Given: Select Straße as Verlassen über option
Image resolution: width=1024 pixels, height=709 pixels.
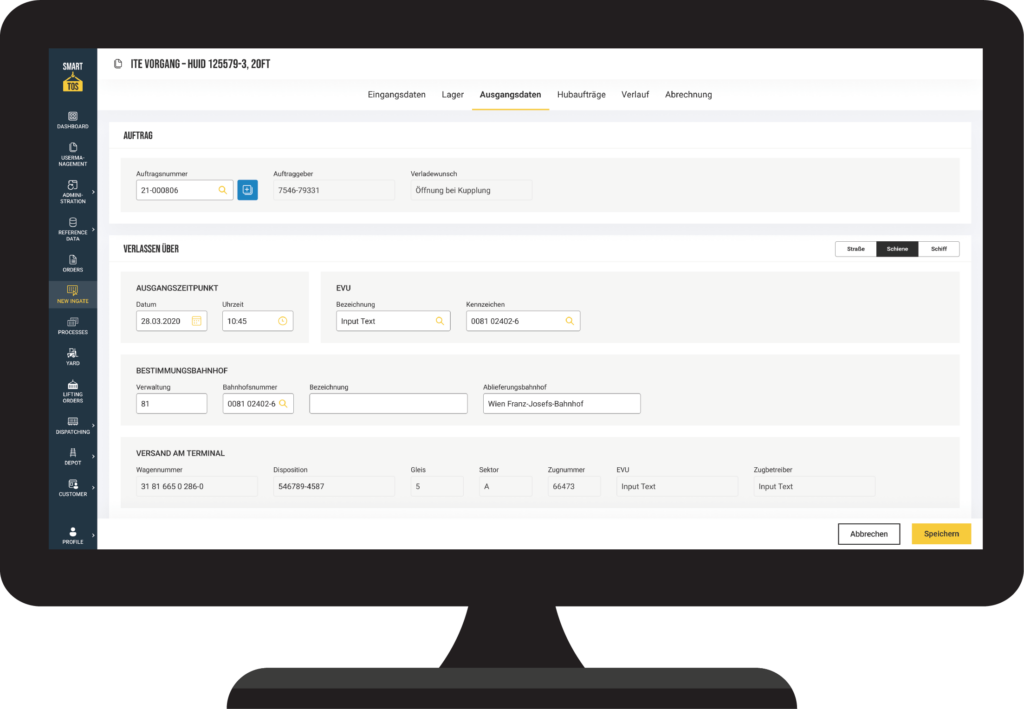Looking at the screenshot, I should pyautogui.click(x=854, y=248).
